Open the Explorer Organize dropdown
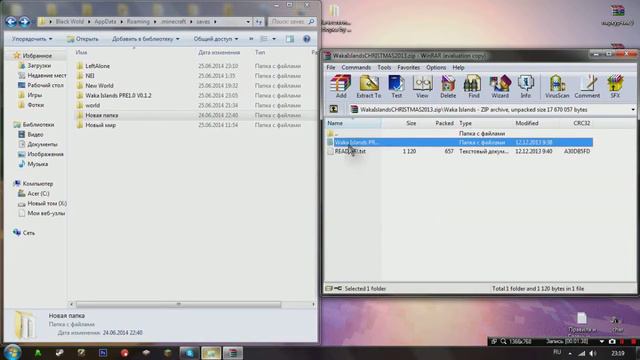Viewport: 640px width, 360px height. click(x=32, y=39)
